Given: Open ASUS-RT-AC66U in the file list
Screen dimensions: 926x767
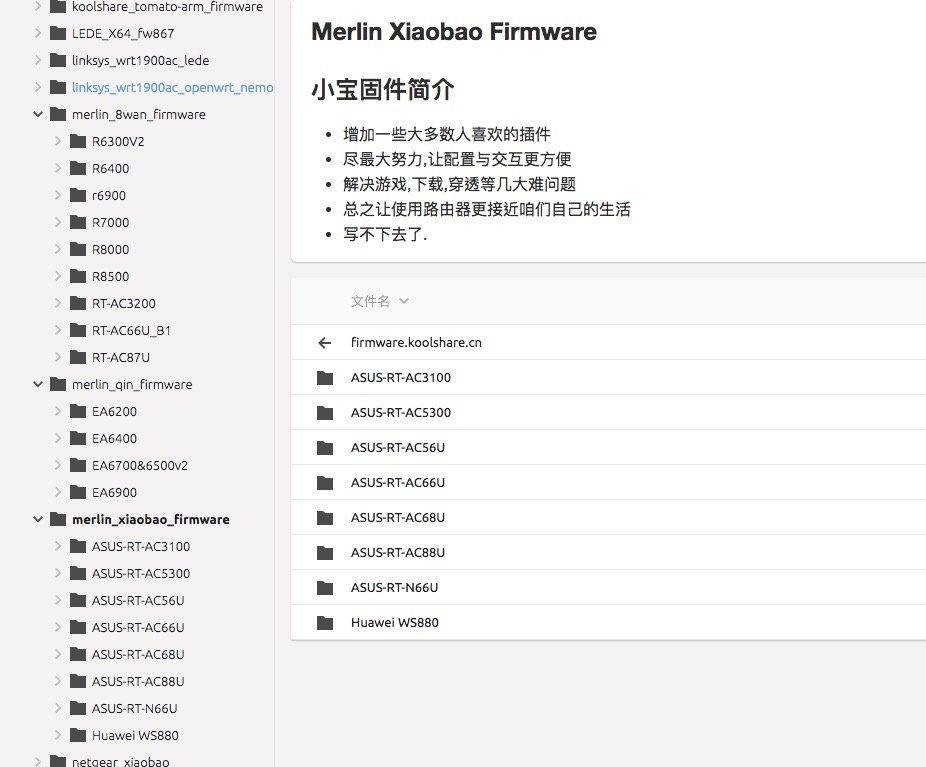Looking at the screenshot, I should pos(397,483).
